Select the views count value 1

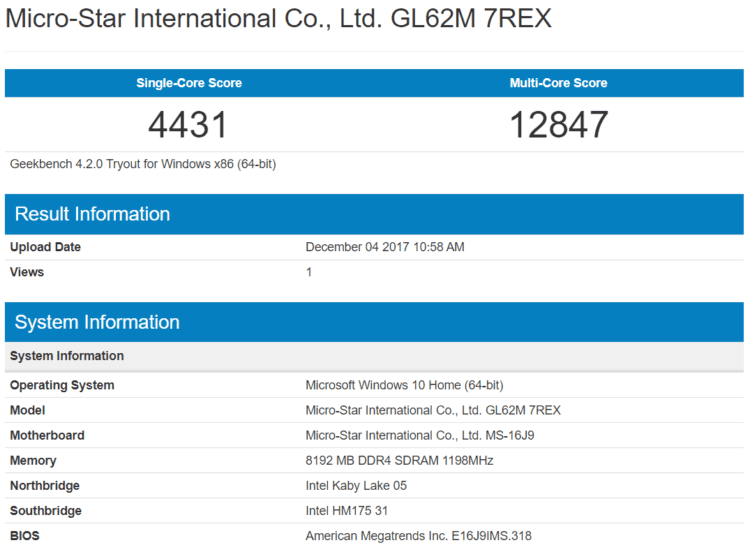(309, 272)
